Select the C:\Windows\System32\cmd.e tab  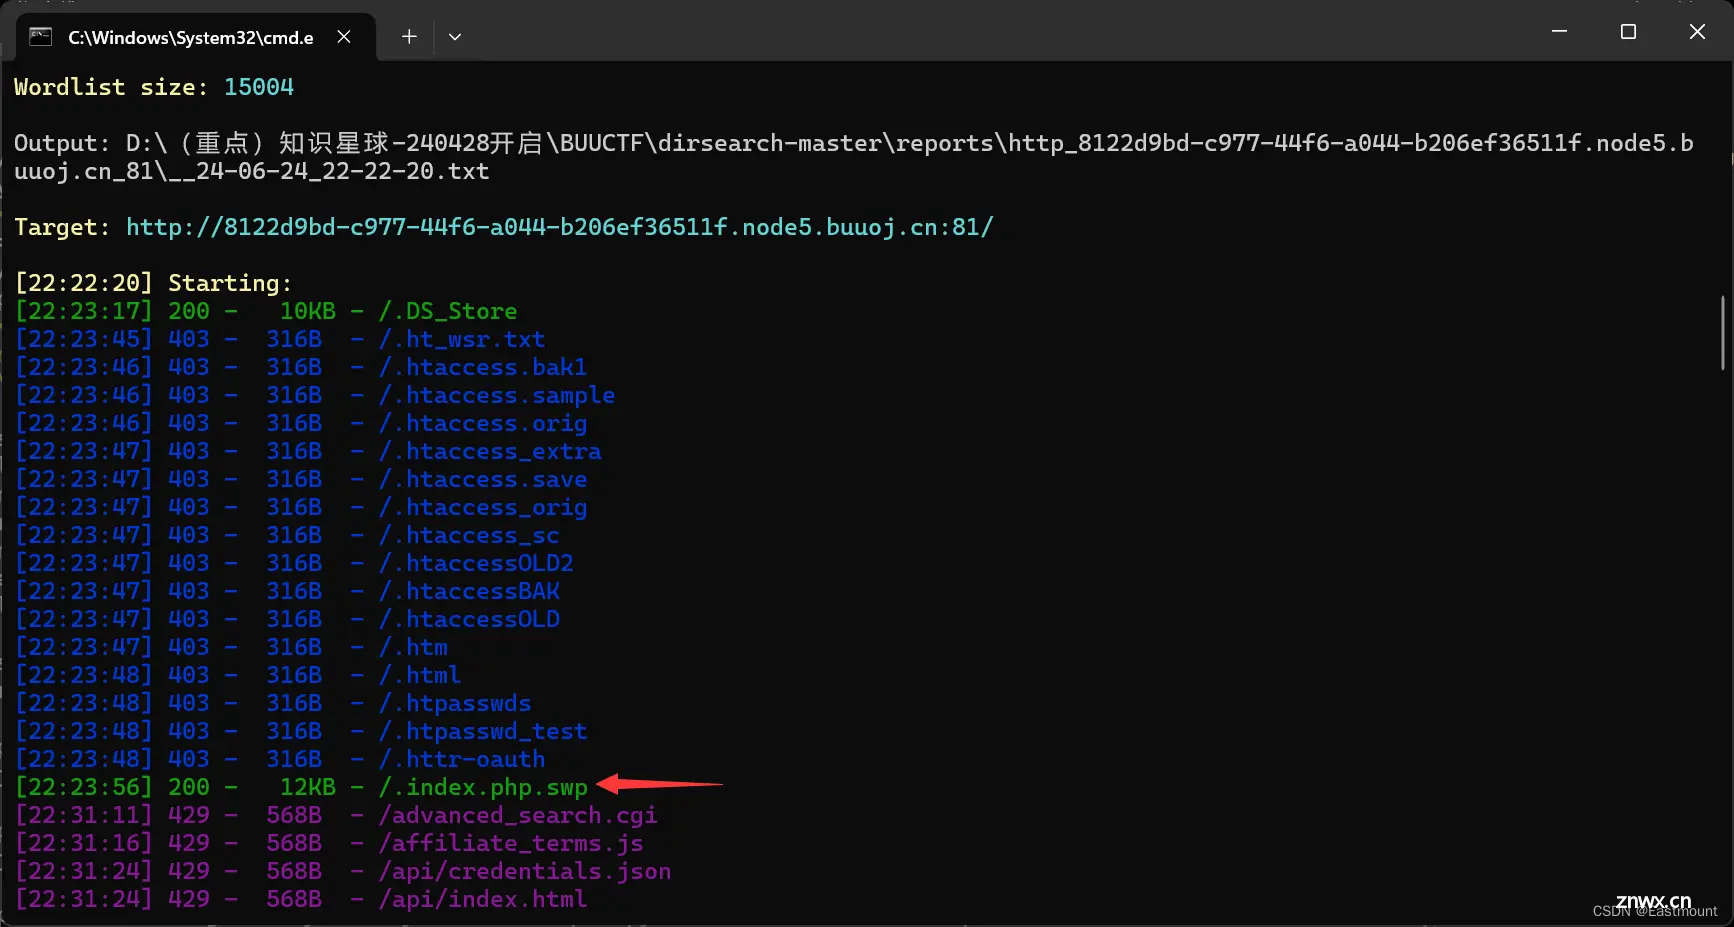tap(196, 37)
